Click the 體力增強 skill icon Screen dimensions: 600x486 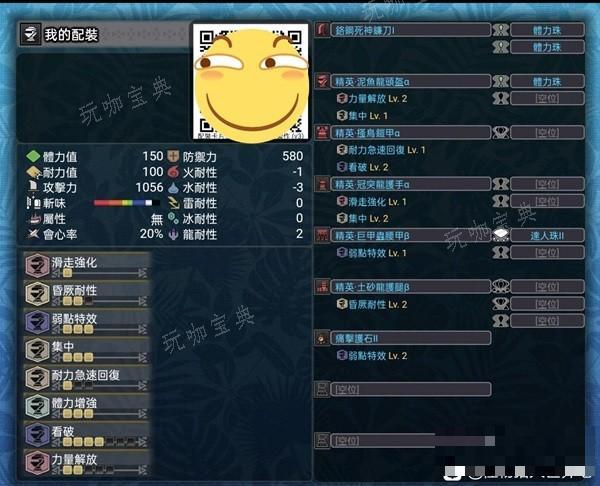(37, 406)
